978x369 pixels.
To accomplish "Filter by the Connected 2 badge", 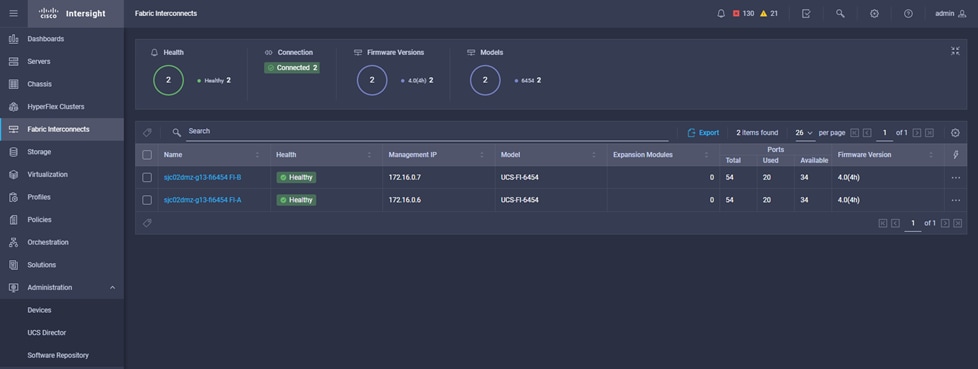I will pos(292,67).
